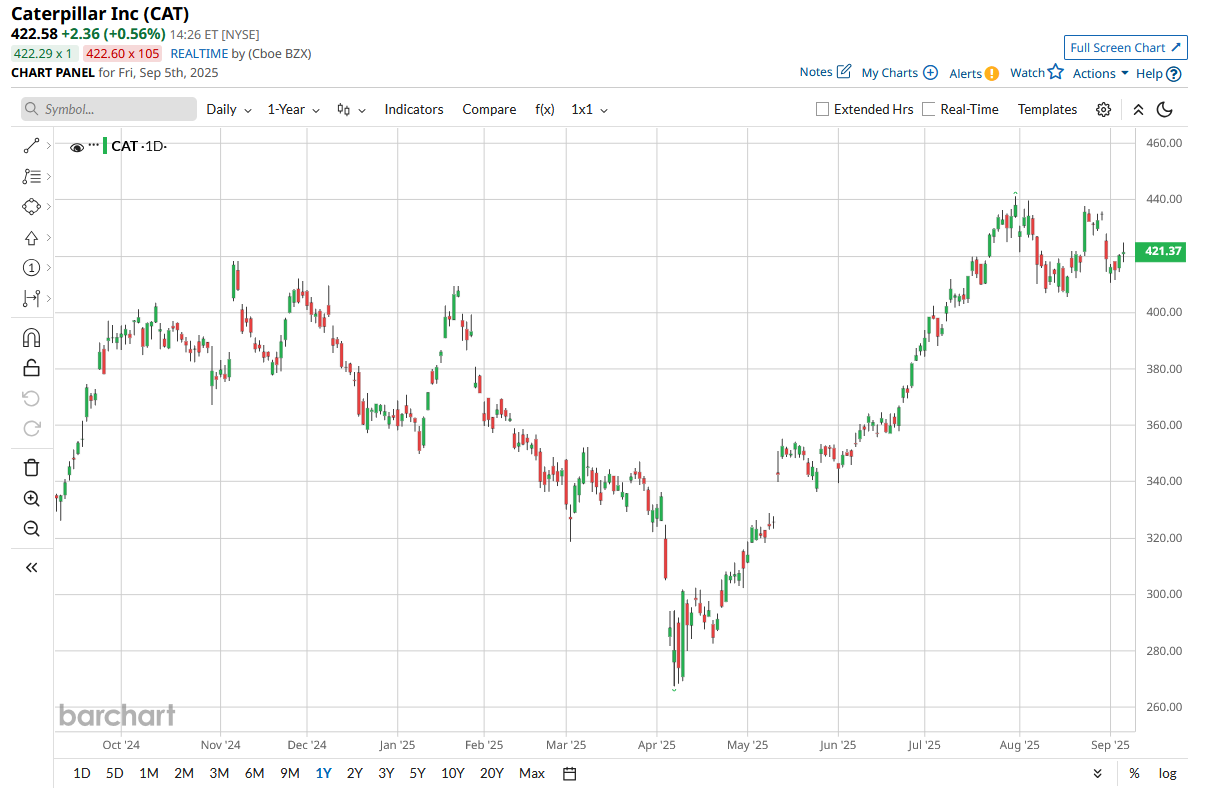The height and width of the screenshot is (802, 1212).
Task: Open Alerts warning icon
Action: (x=992, y=73)
